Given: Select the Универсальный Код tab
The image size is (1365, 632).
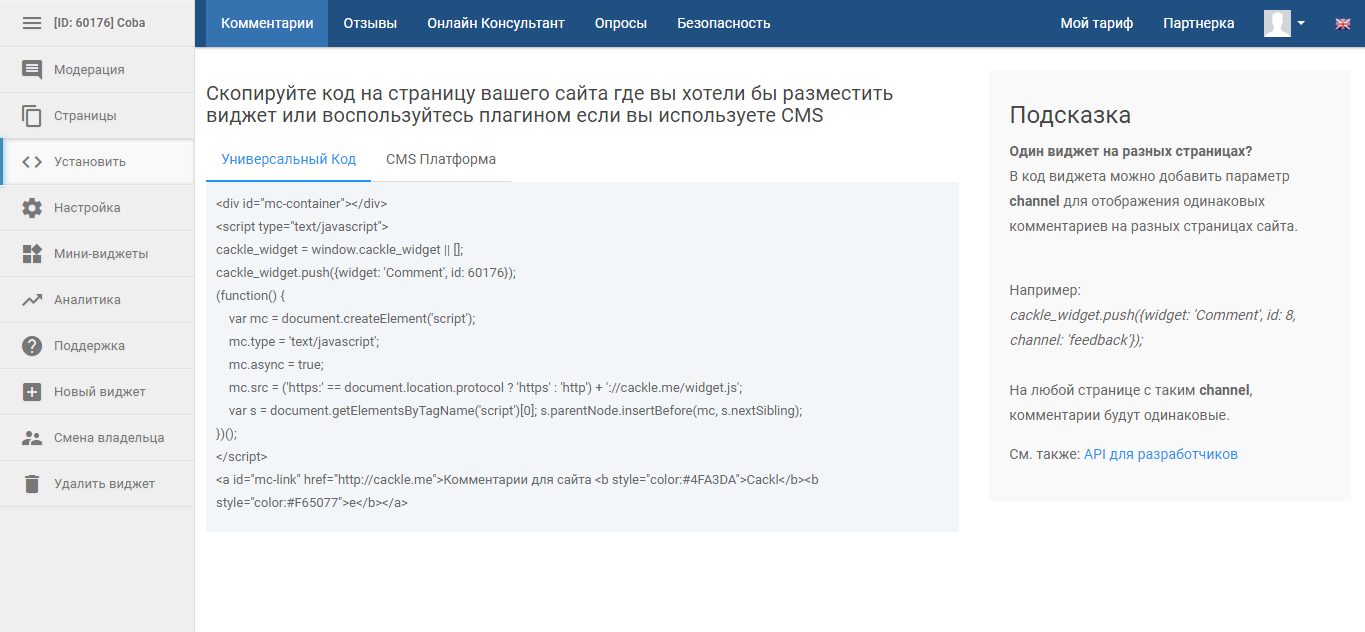Looking at the screenshot, I should [x=288, y=159].
